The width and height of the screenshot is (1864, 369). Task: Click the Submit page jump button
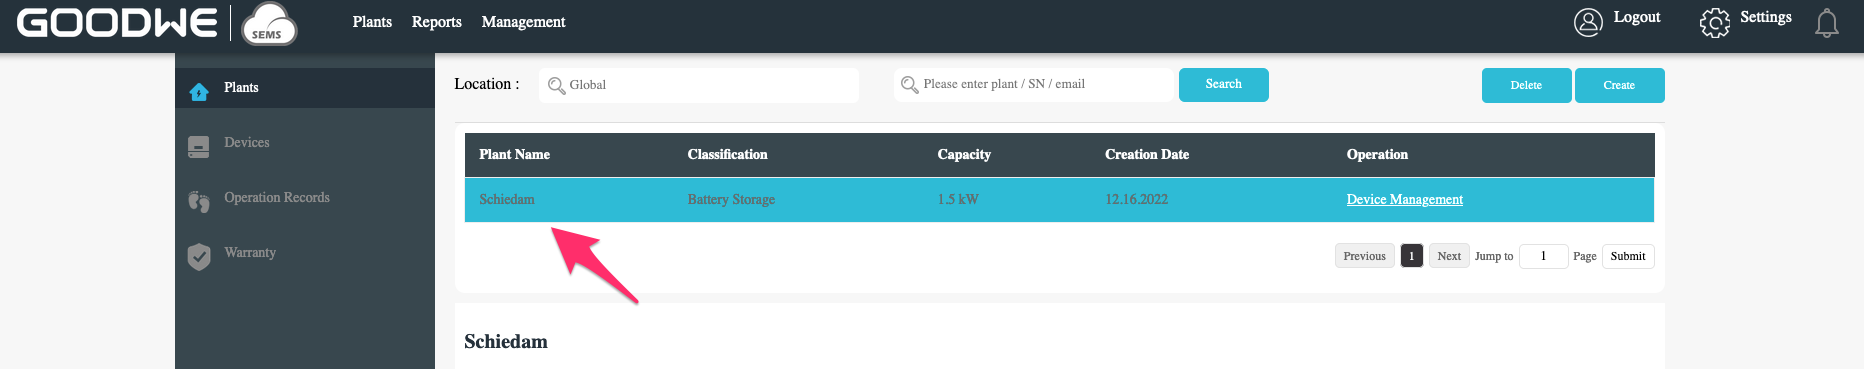pos(1628,256)
